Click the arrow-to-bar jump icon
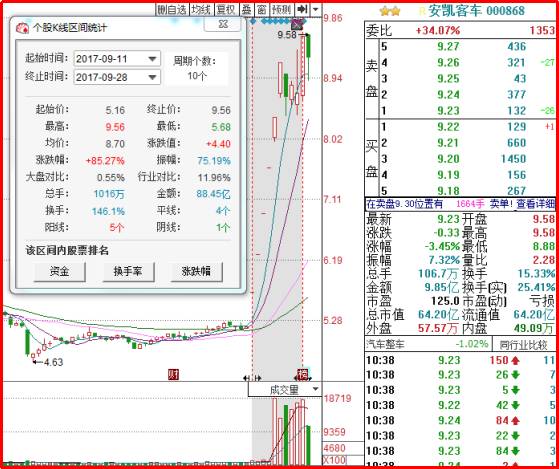The image size is (559, 469). tap(302, 10)
